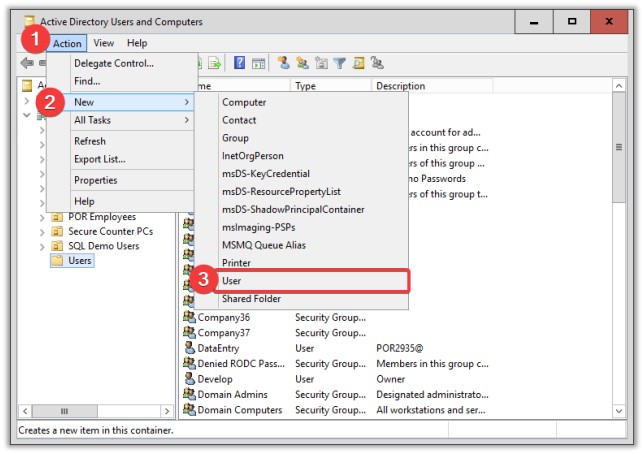Open the Help menu in the menu bar
644x455 pixels.
click(137, 43)
